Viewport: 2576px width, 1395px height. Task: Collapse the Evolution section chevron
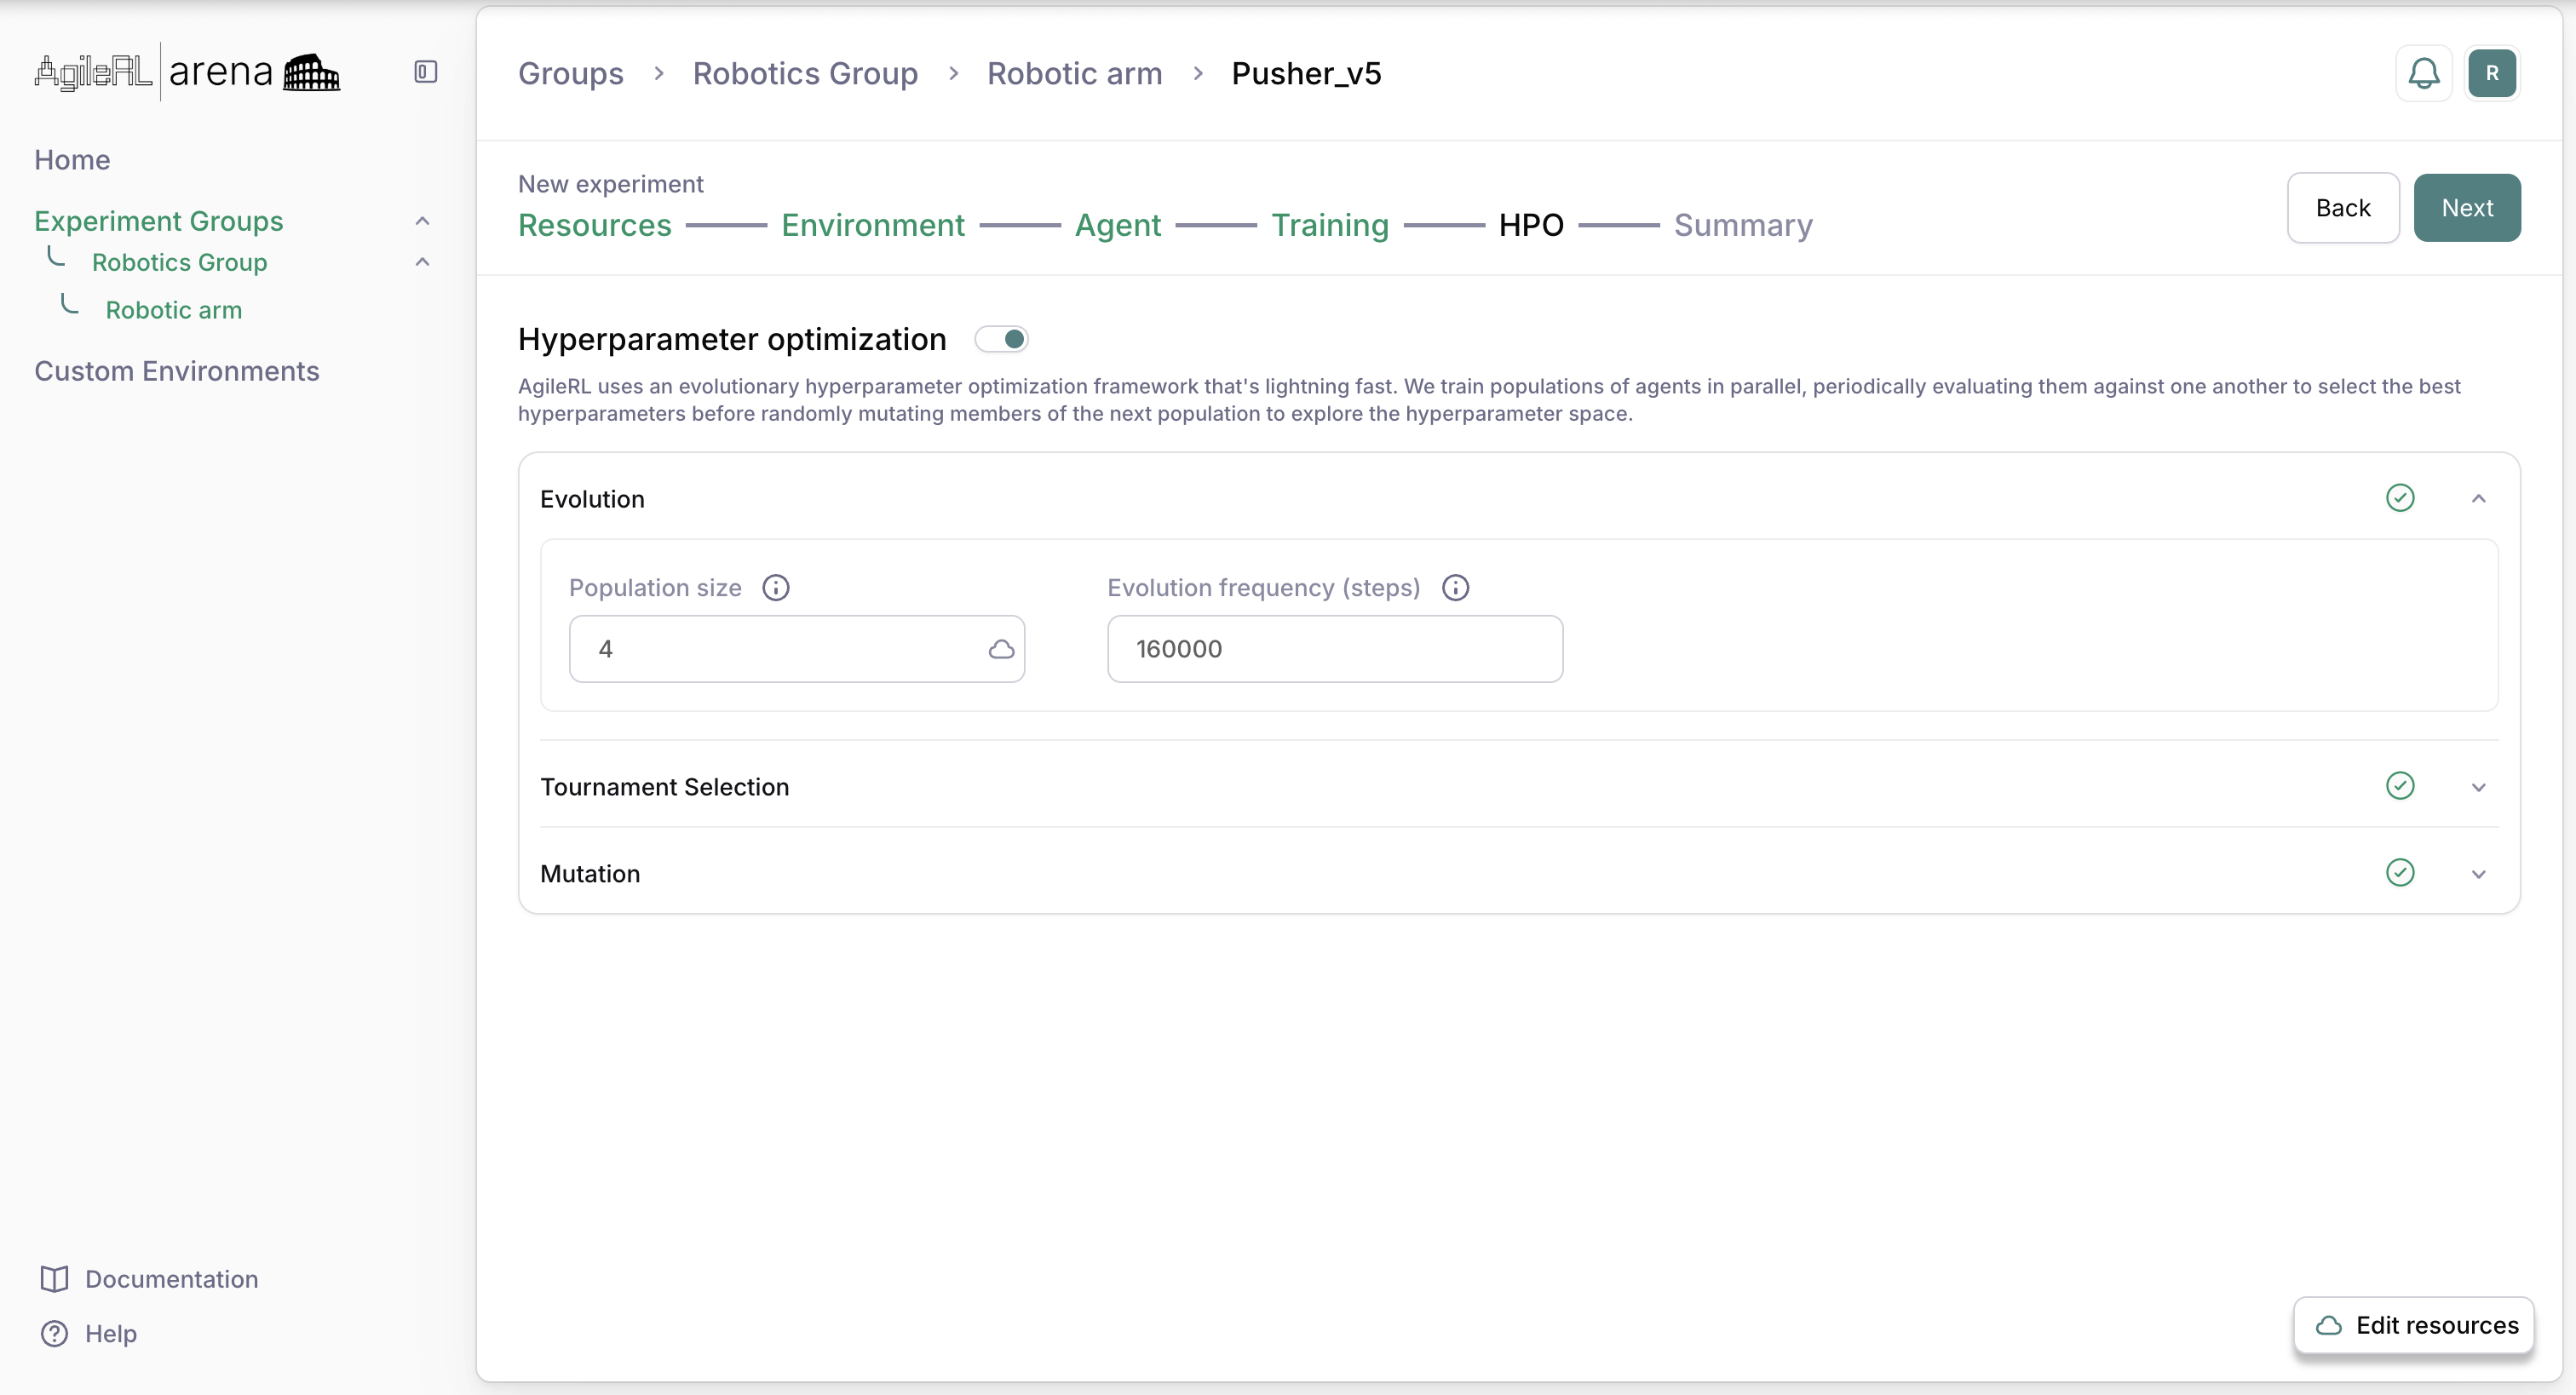(x=2478, y=499)
